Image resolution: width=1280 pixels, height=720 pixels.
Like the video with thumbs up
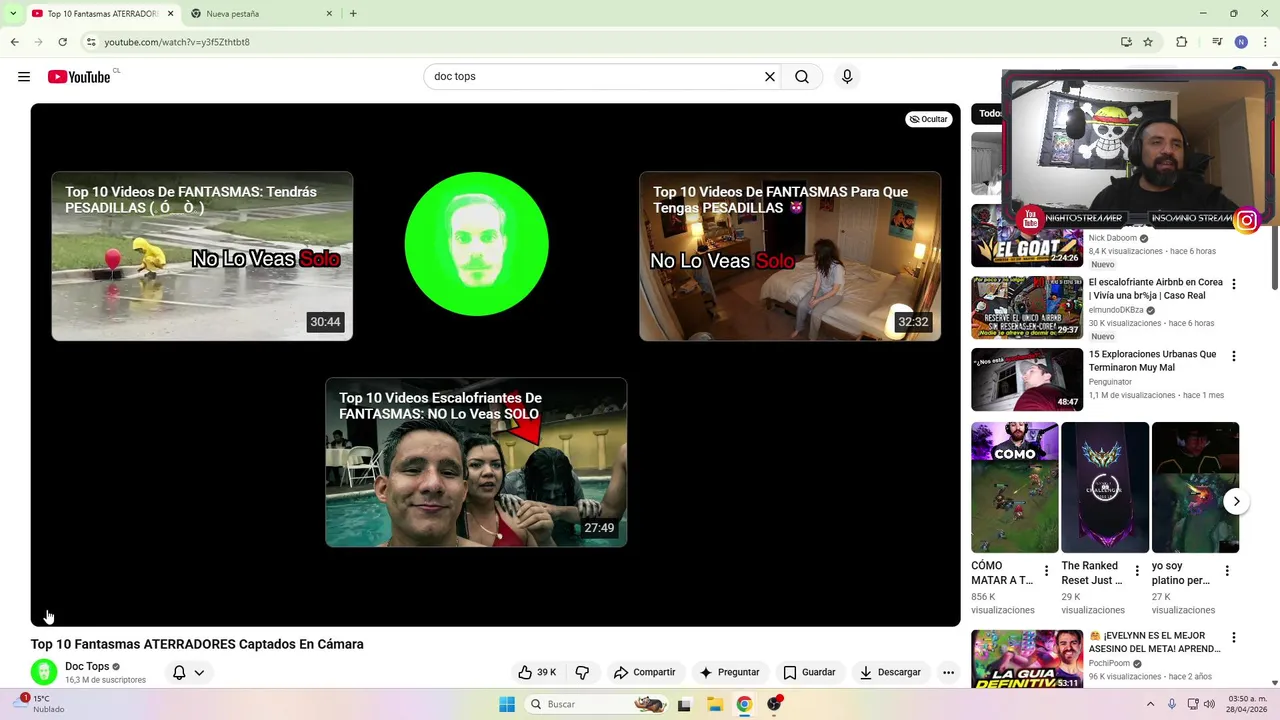(537, 672)
